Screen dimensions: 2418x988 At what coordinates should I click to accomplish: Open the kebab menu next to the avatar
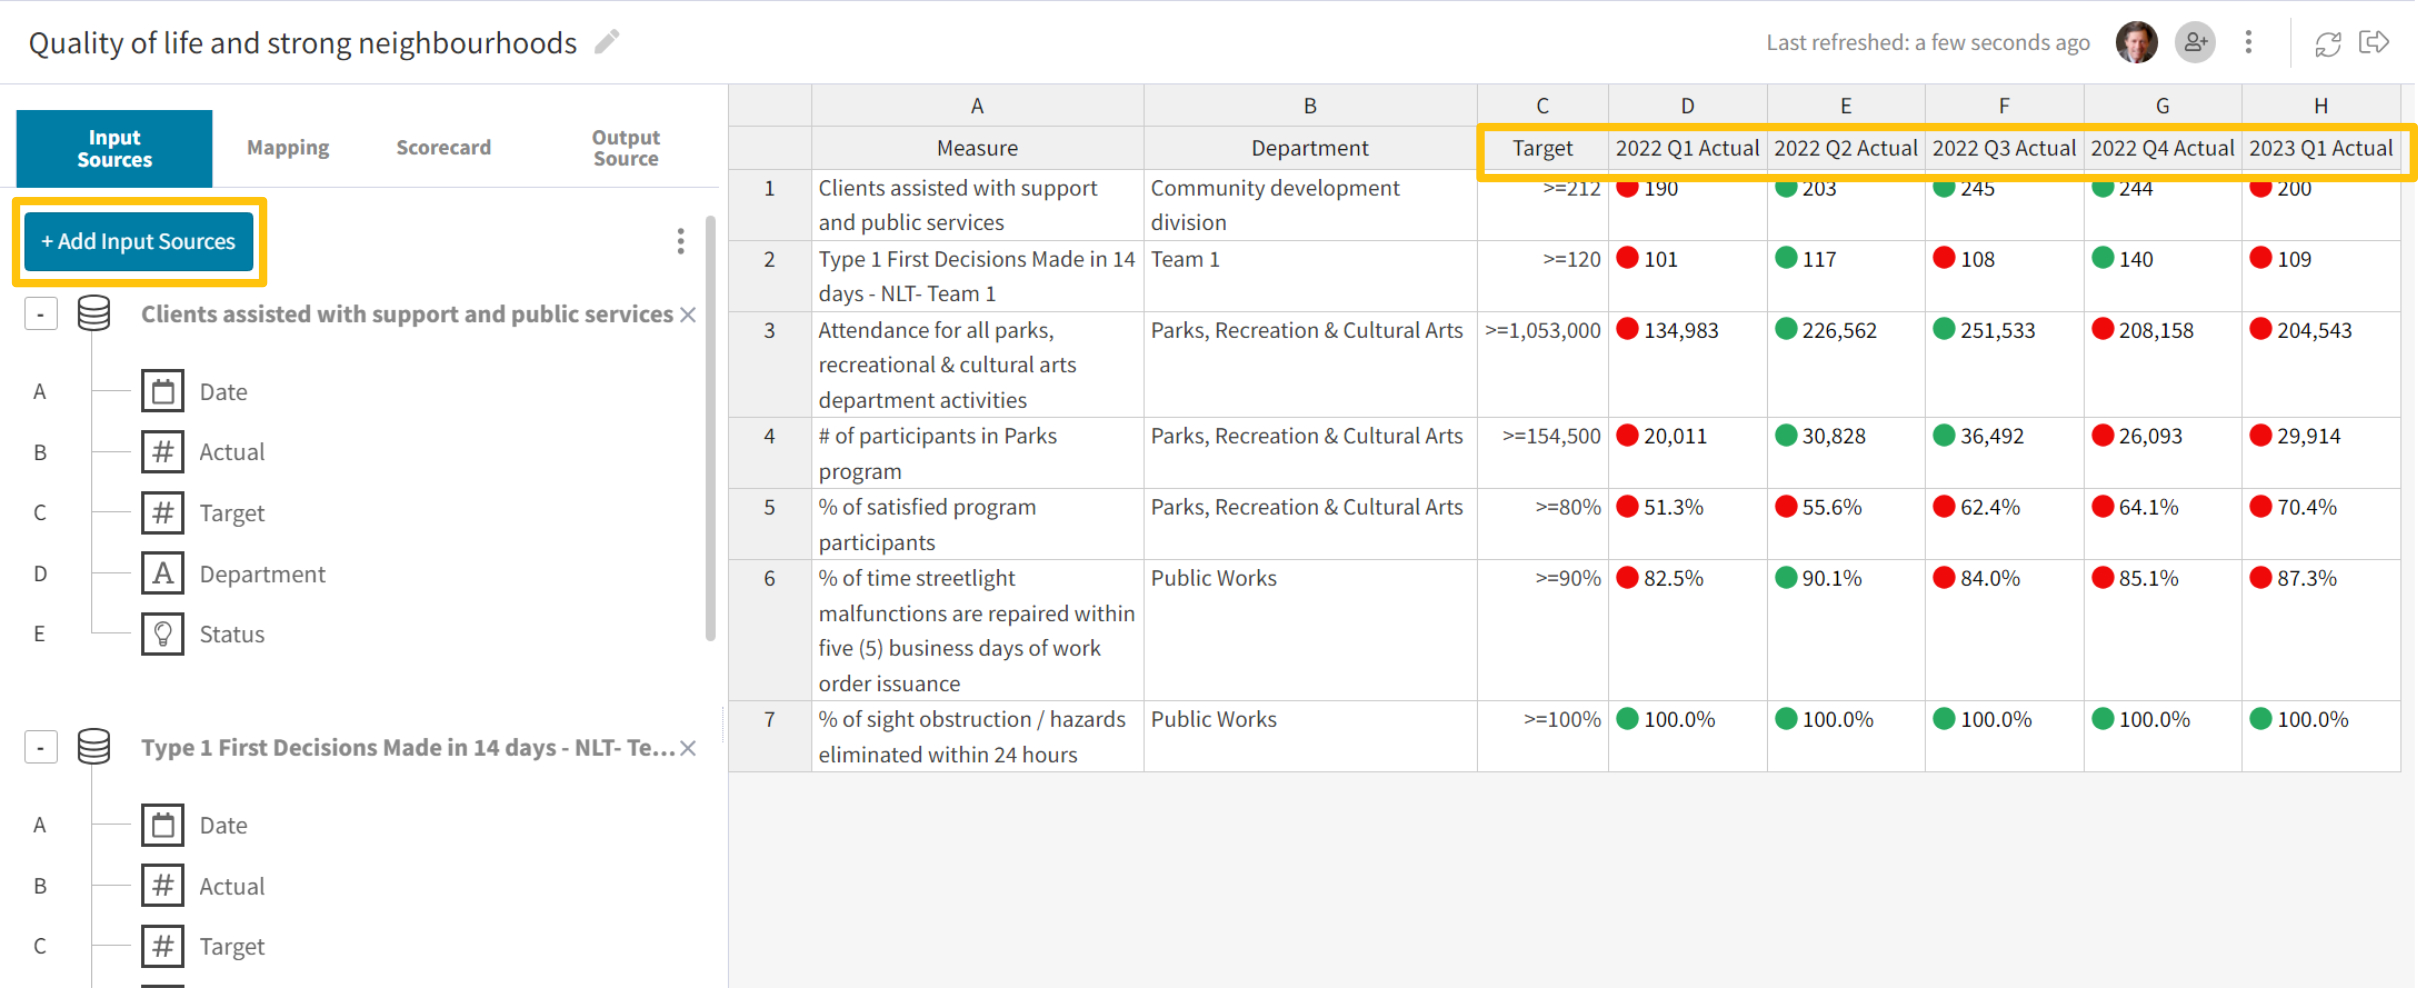[2248, 42]
